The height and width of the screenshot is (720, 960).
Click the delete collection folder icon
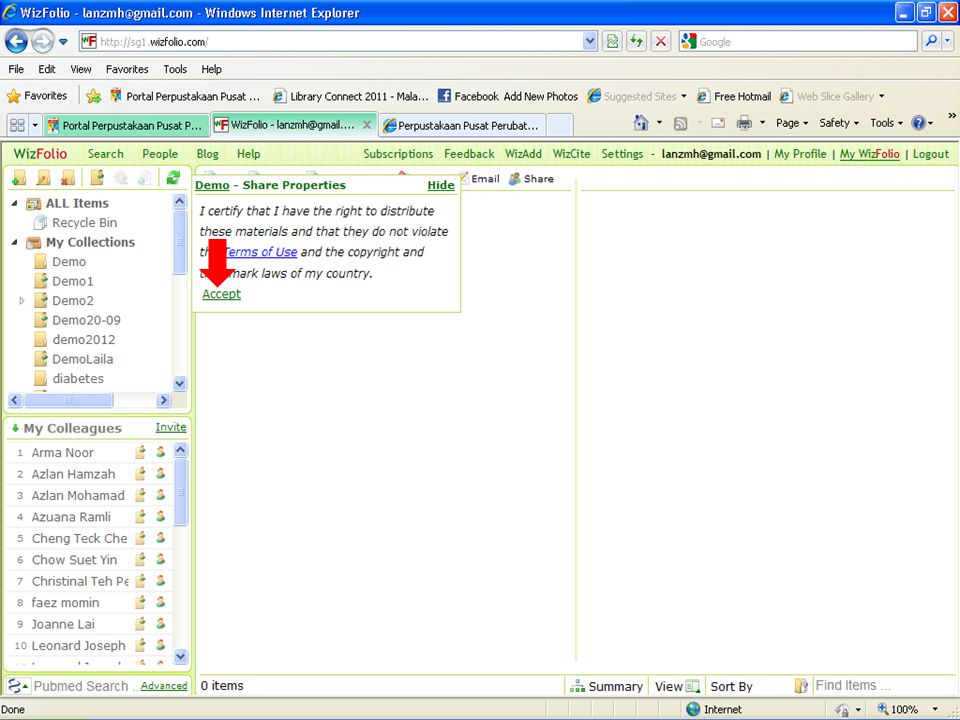click(67, 178)
